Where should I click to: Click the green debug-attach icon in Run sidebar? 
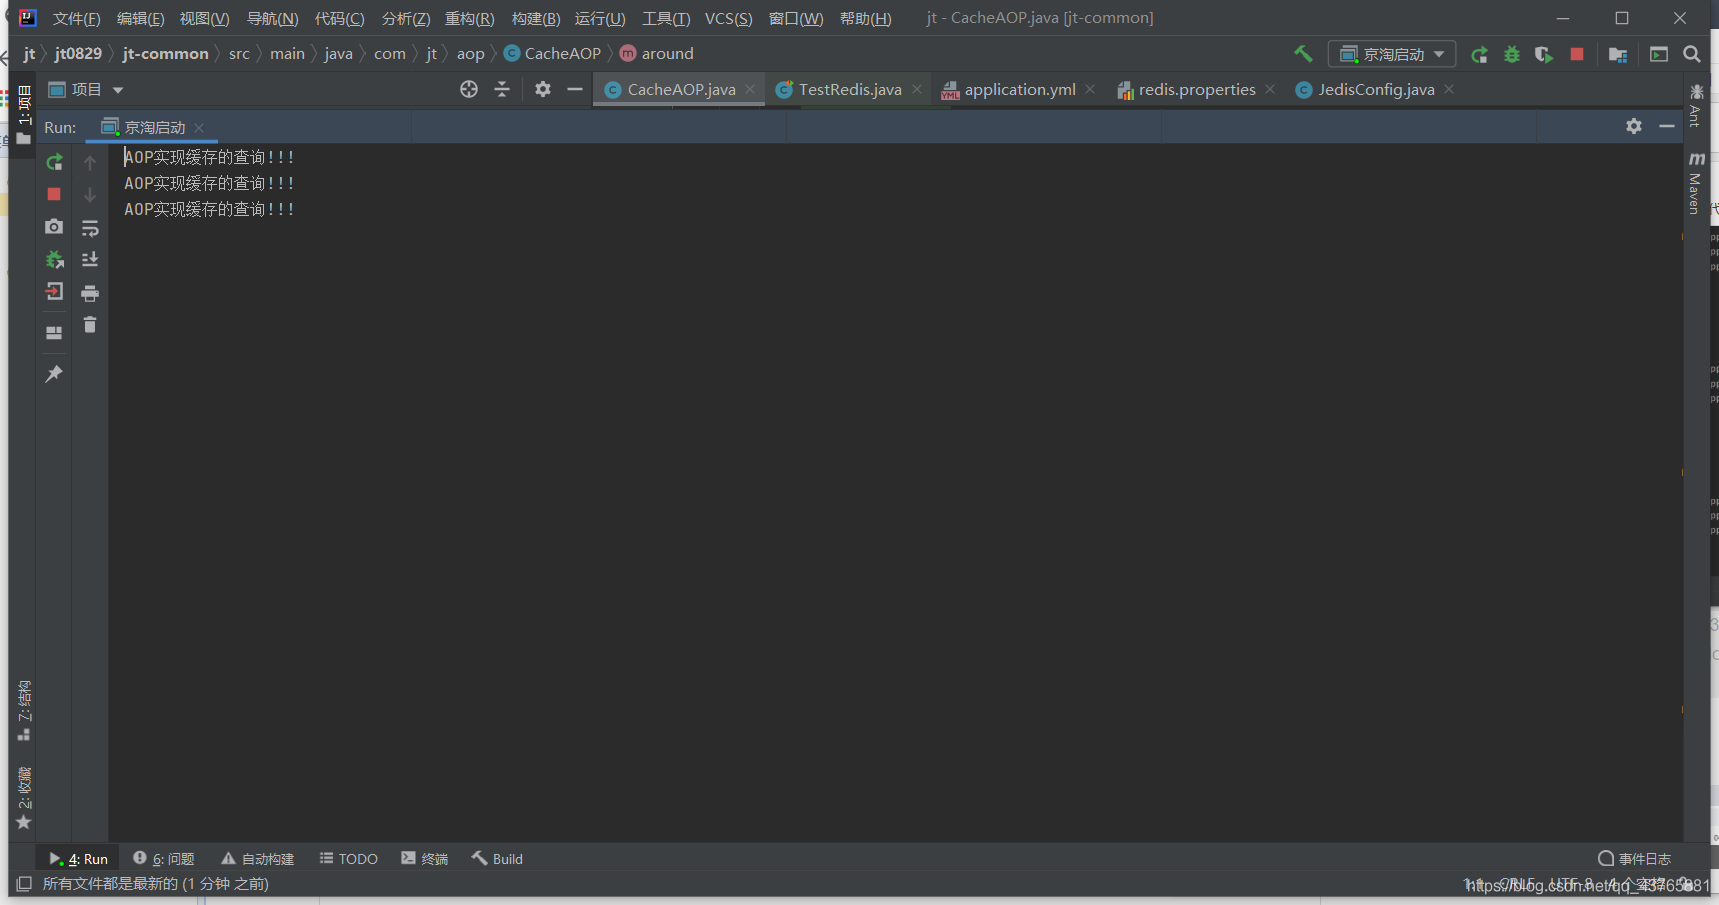click(54, 260)
